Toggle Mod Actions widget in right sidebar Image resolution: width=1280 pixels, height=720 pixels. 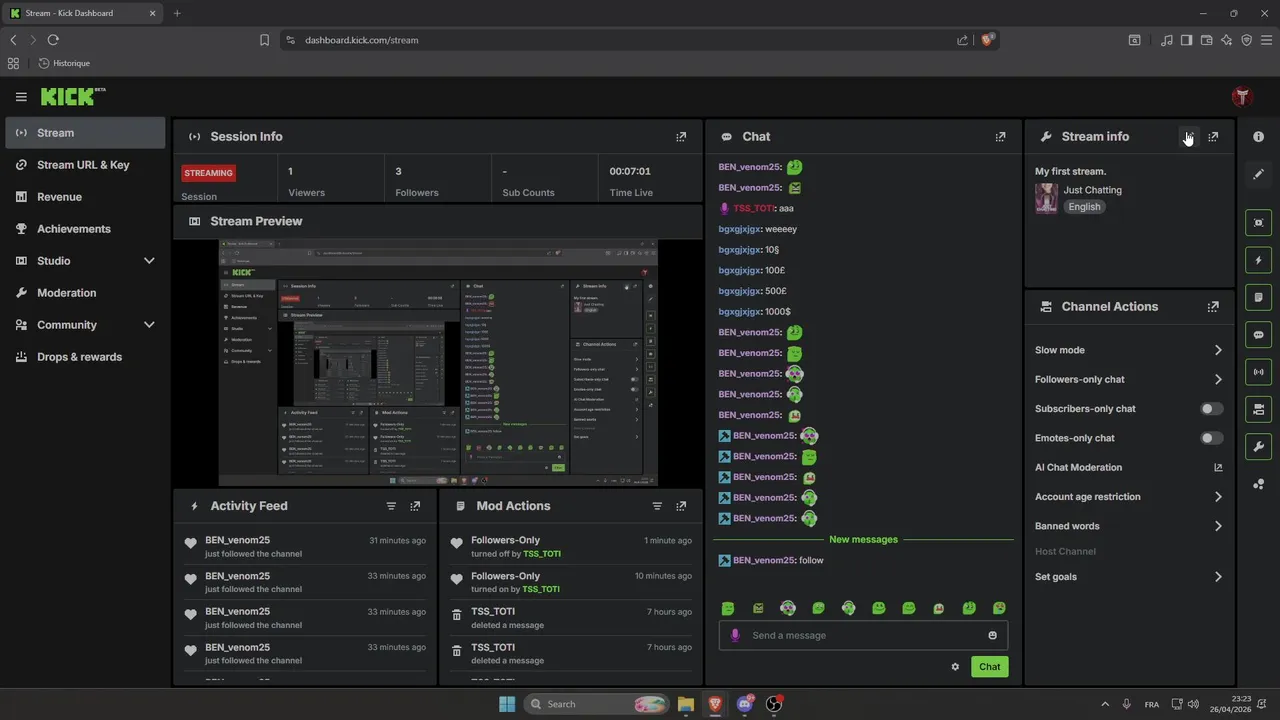click(1258, 297)
